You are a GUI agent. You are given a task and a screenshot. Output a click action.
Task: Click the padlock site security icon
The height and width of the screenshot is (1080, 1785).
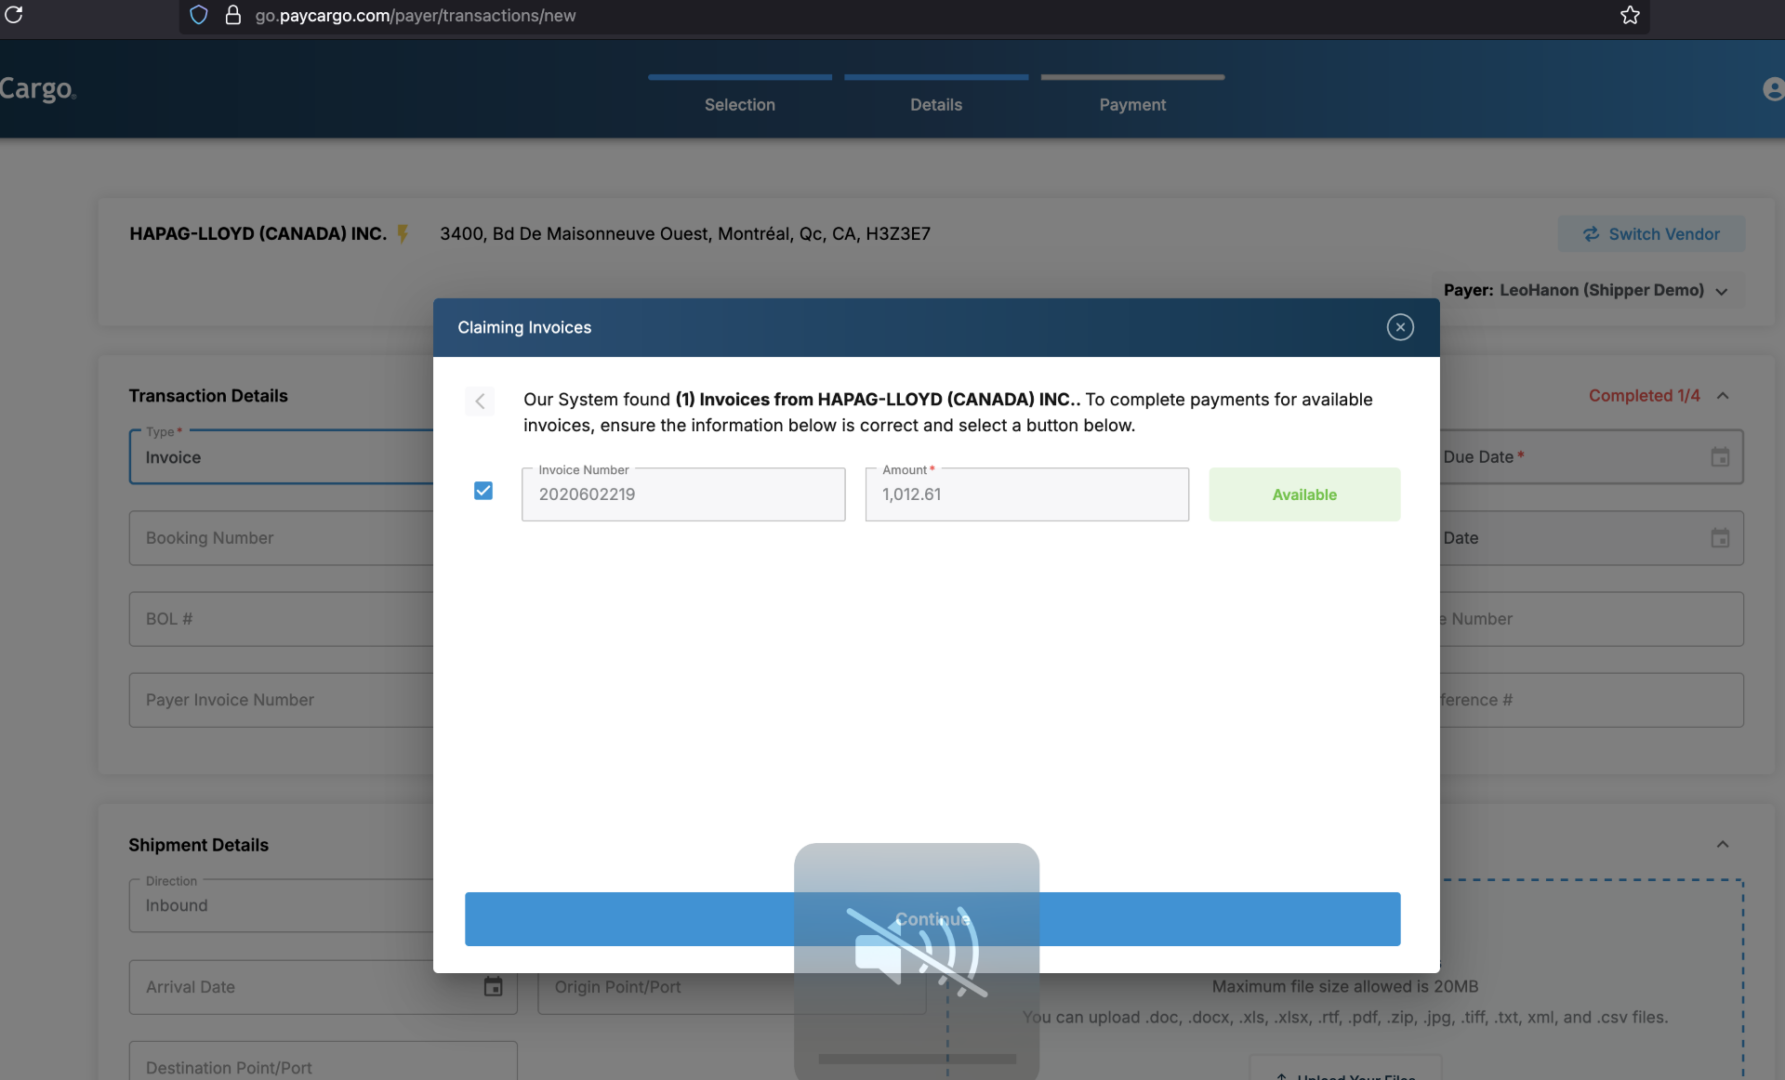coord(233,15)
